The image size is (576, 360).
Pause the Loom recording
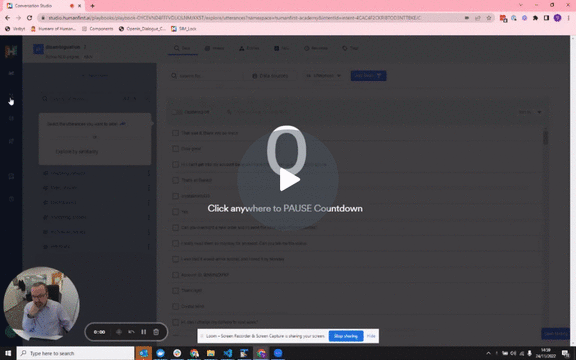pos(144,332)
